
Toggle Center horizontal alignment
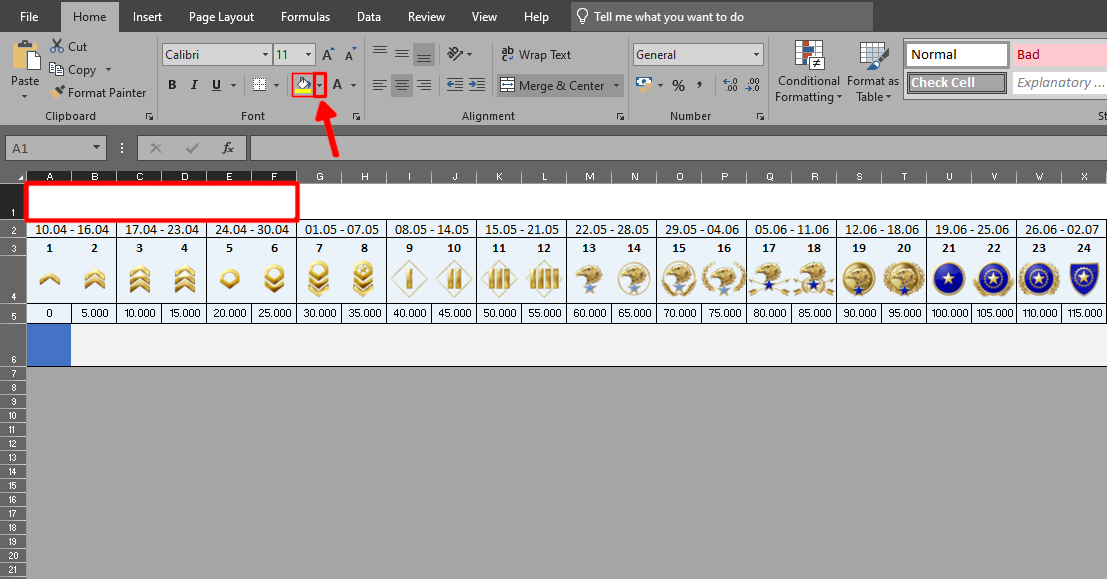click(x=402, y=85)
